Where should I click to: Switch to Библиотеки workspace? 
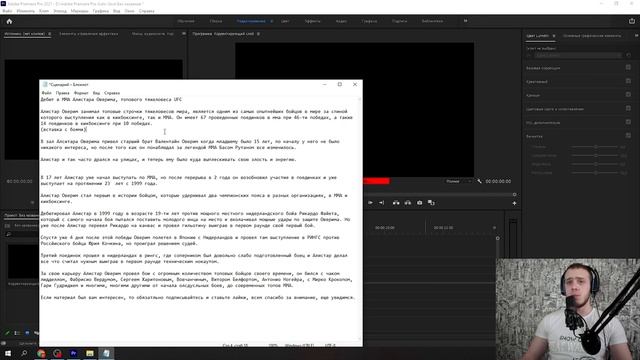coord(432,21)
